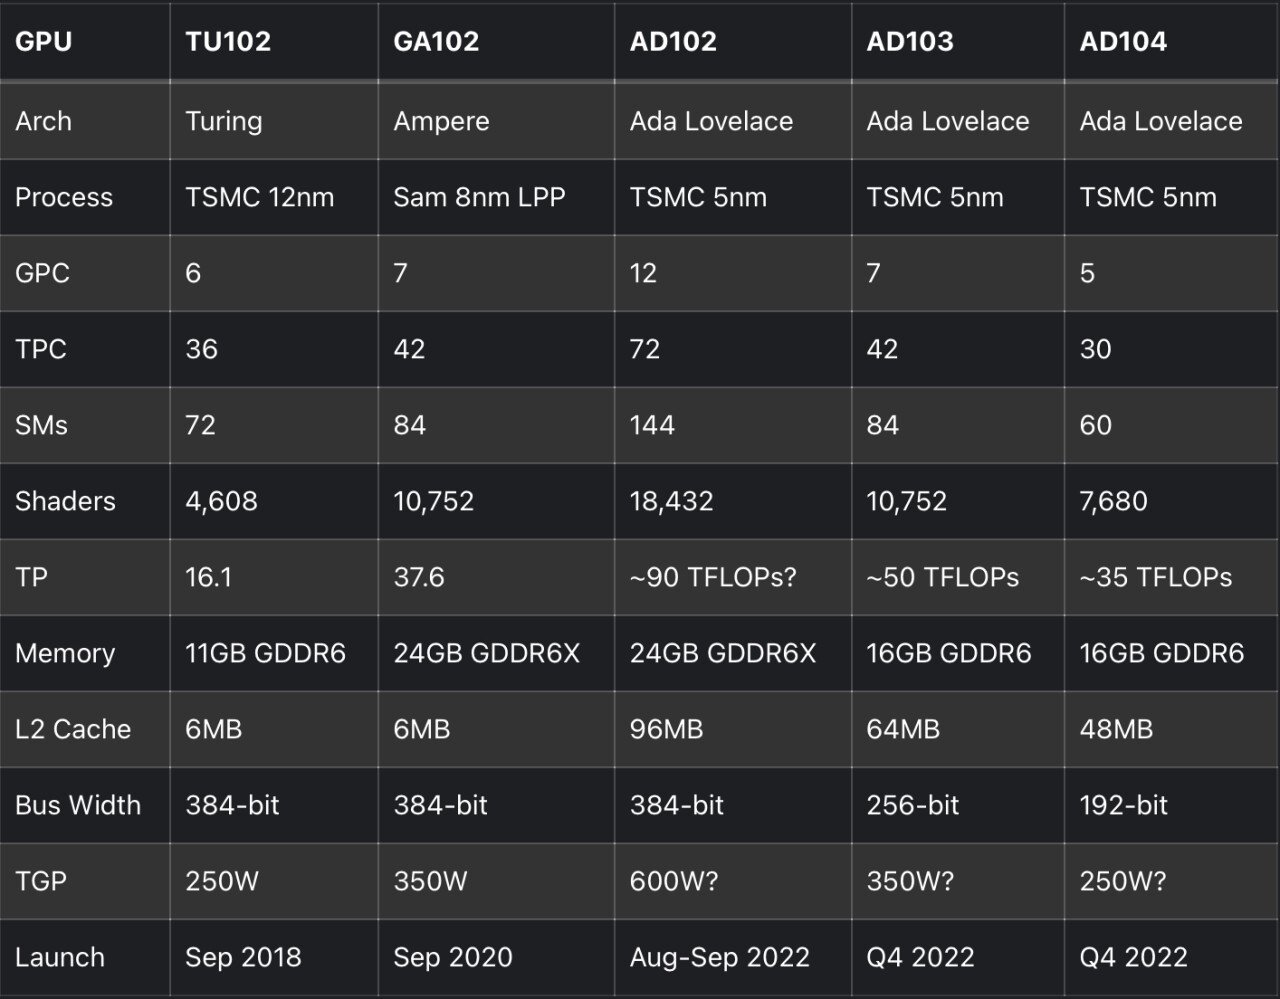Select the 192-bit bus width cell
Viewport: 1280px width, 999px height.
tap(1123, 805)
